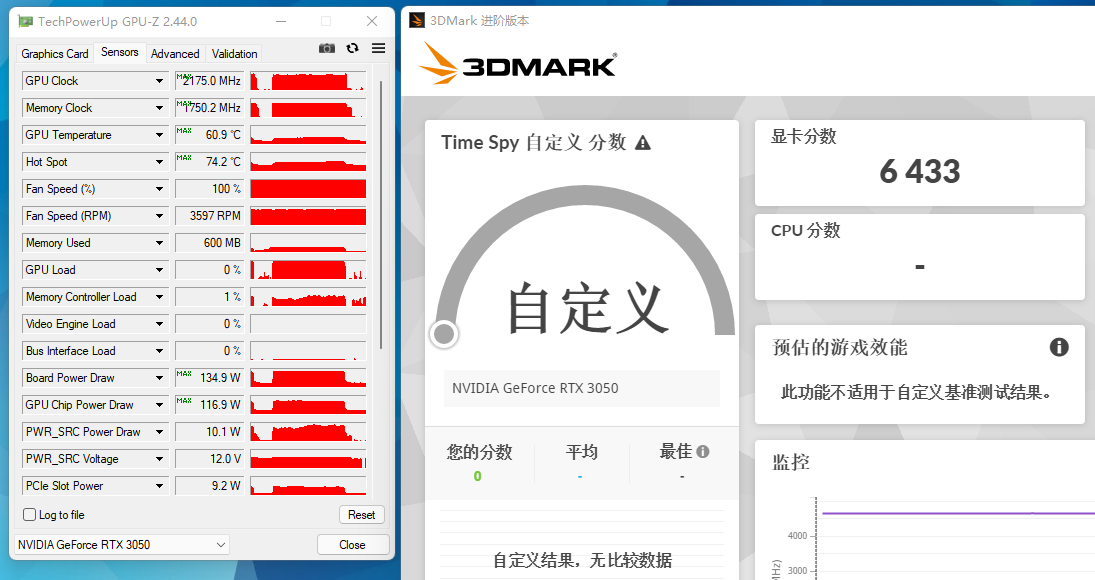Enable the Log to file checkbox
Viewport: 1095px width, 580px height.
30,515
